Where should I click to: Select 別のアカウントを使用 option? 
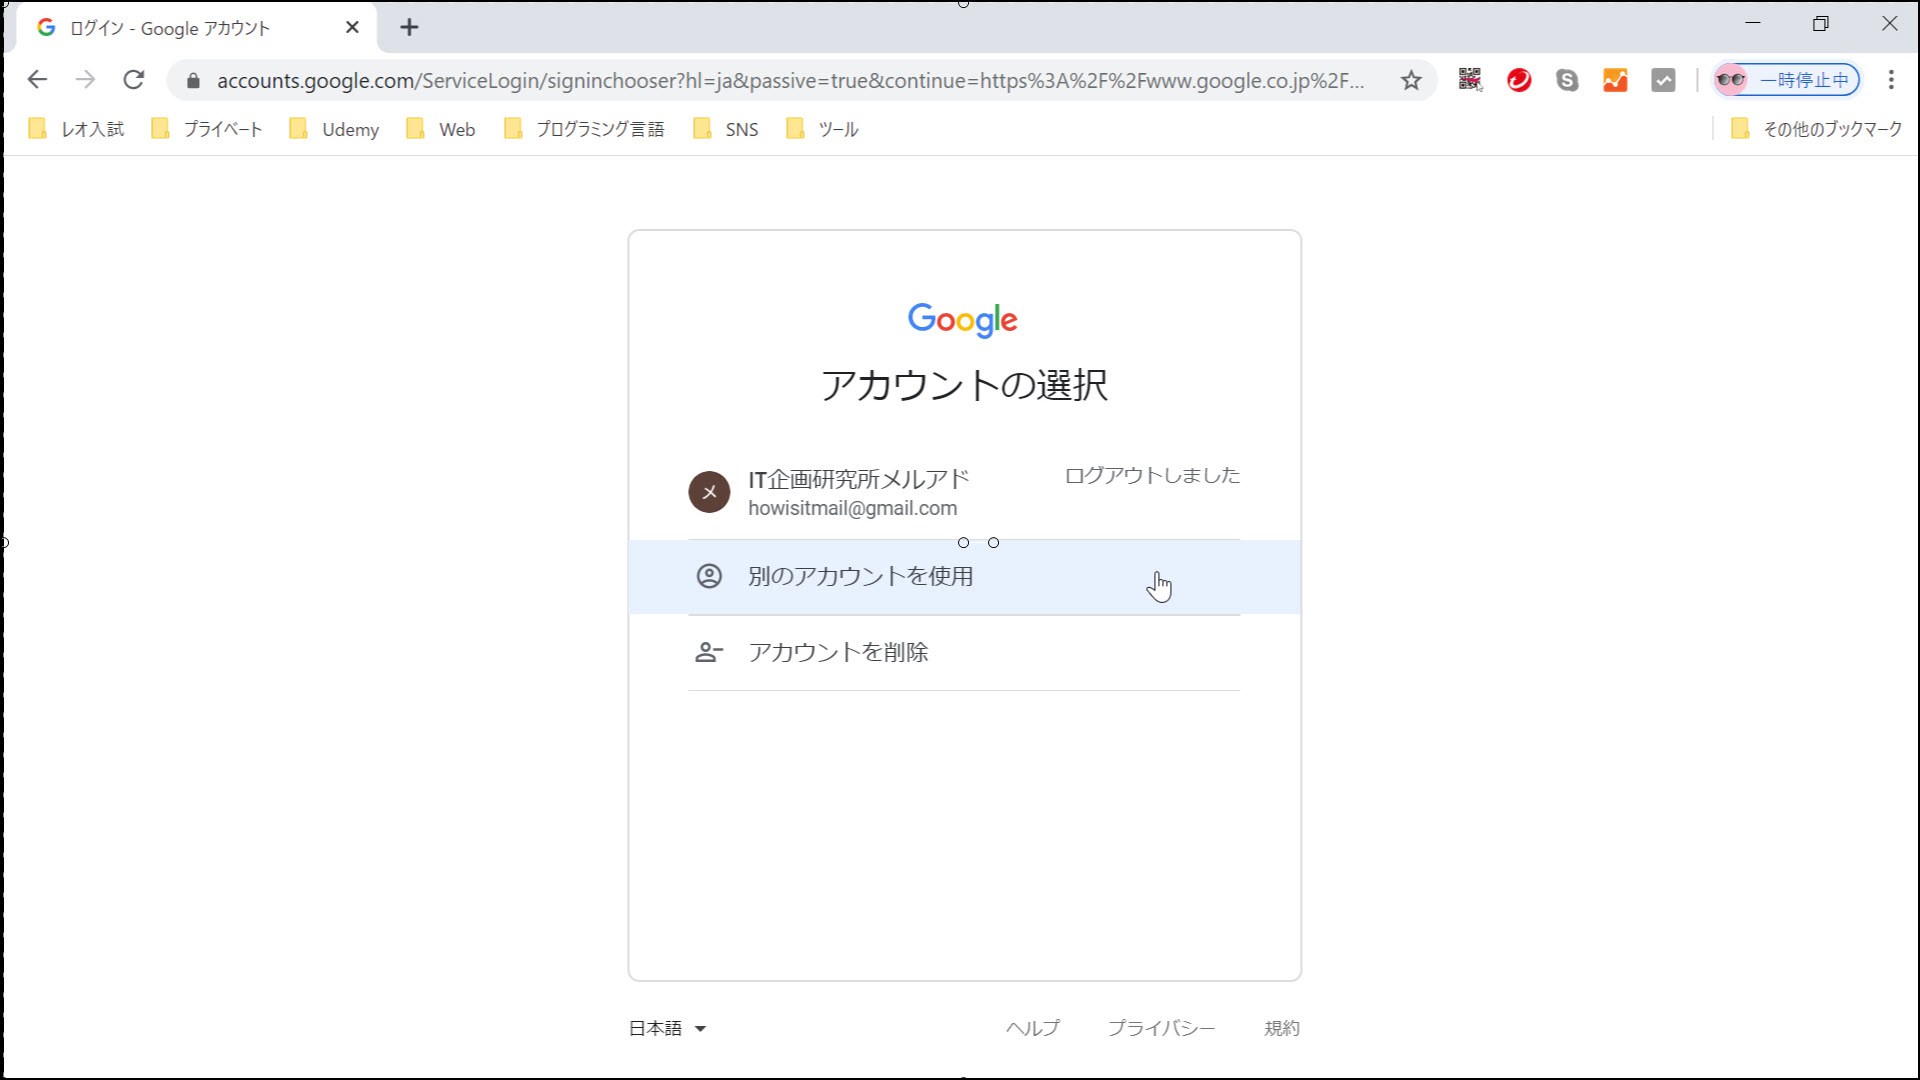(x=964, y=577)
